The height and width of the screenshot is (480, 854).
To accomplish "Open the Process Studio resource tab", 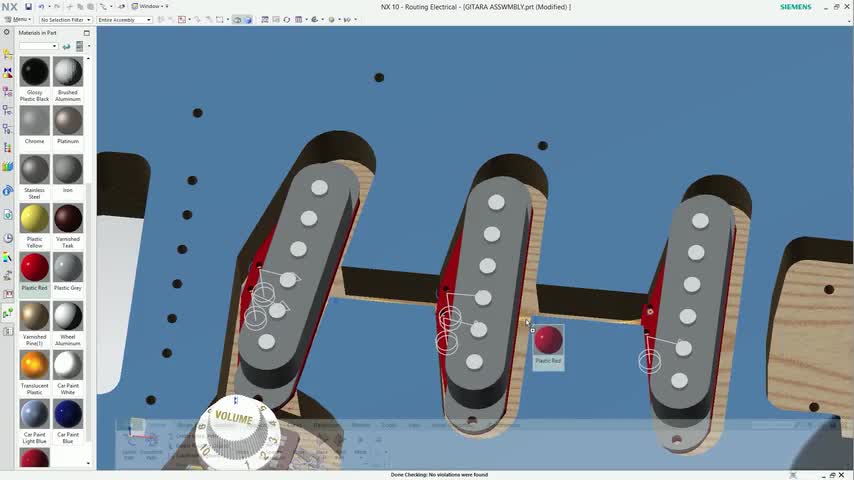I will [8, 276].
